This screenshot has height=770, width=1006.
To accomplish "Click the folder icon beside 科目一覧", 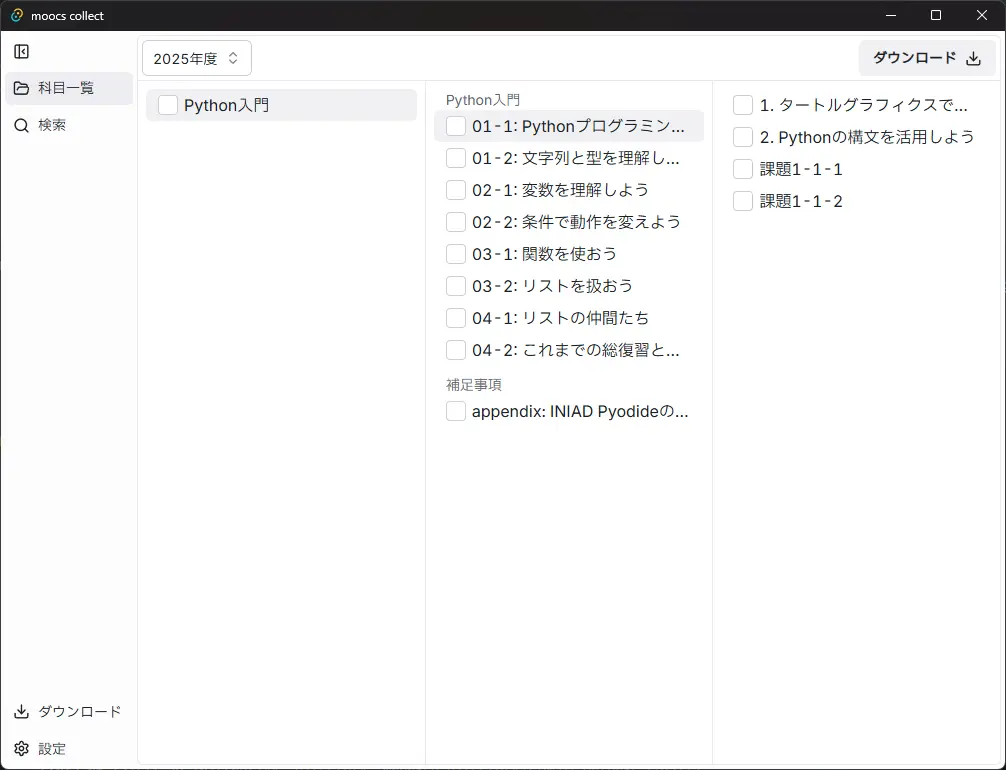I will pos(21,89).
